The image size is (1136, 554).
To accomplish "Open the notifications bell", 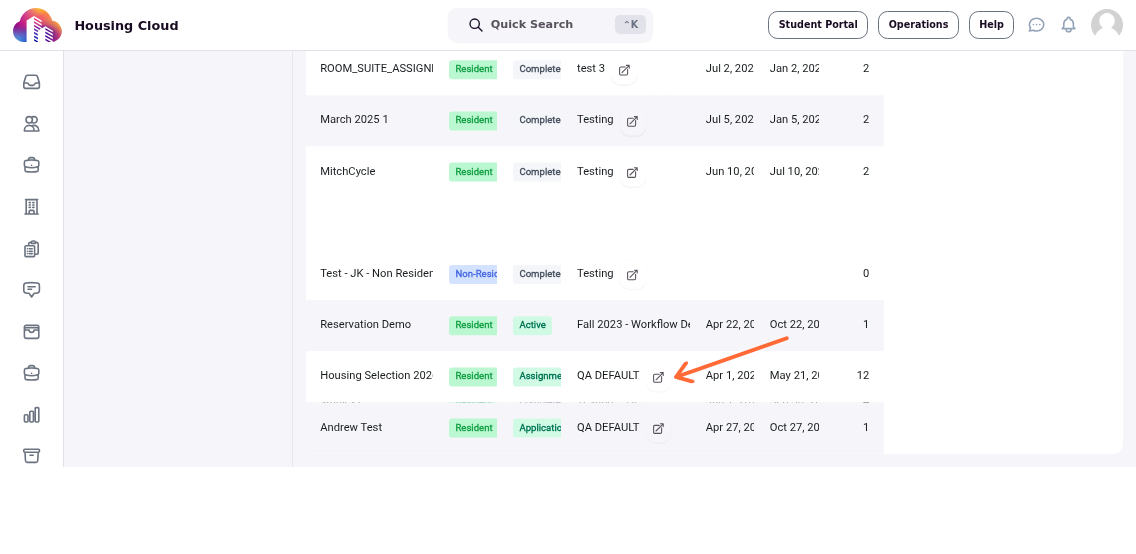I will point(1069,25).
